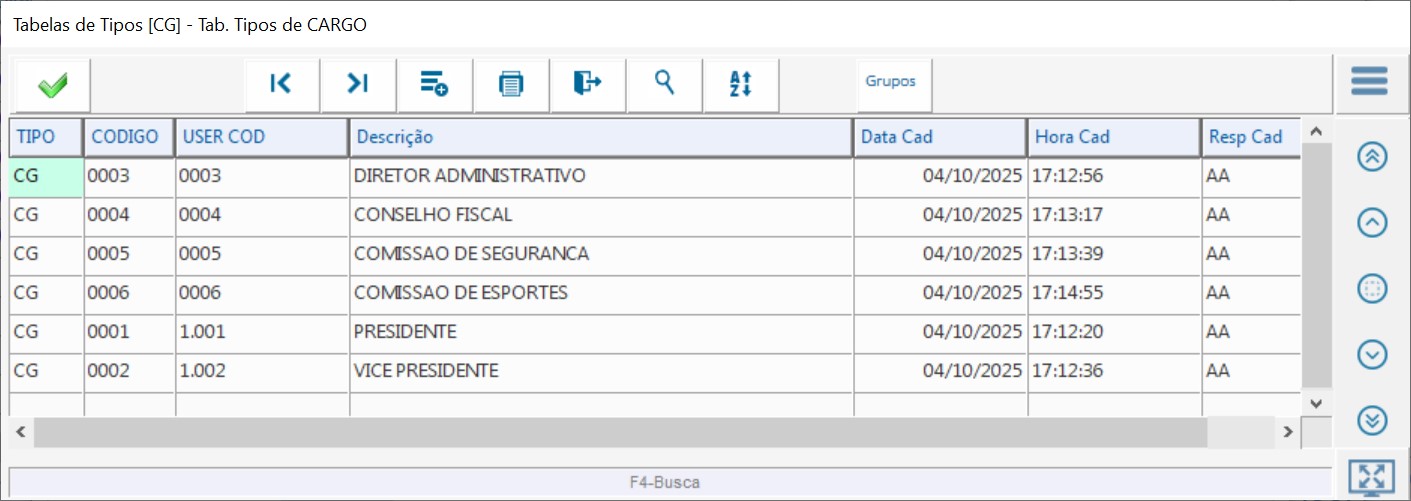Open search with magnifying glass icon
Screen dimensions: 1411x501
click(x=664, y=84)
